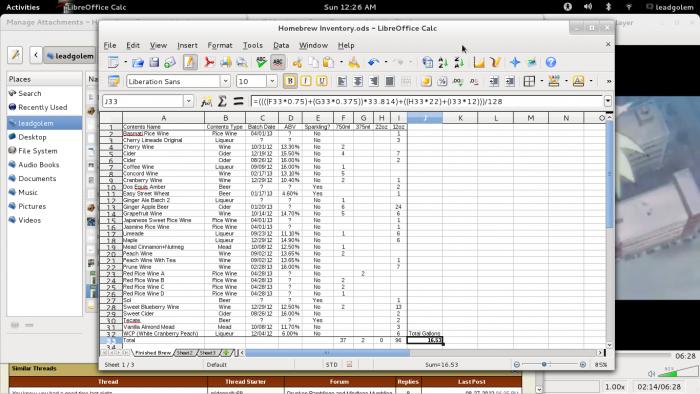Click into the formula input line
The image size is (700, 394).
[427, 101]
